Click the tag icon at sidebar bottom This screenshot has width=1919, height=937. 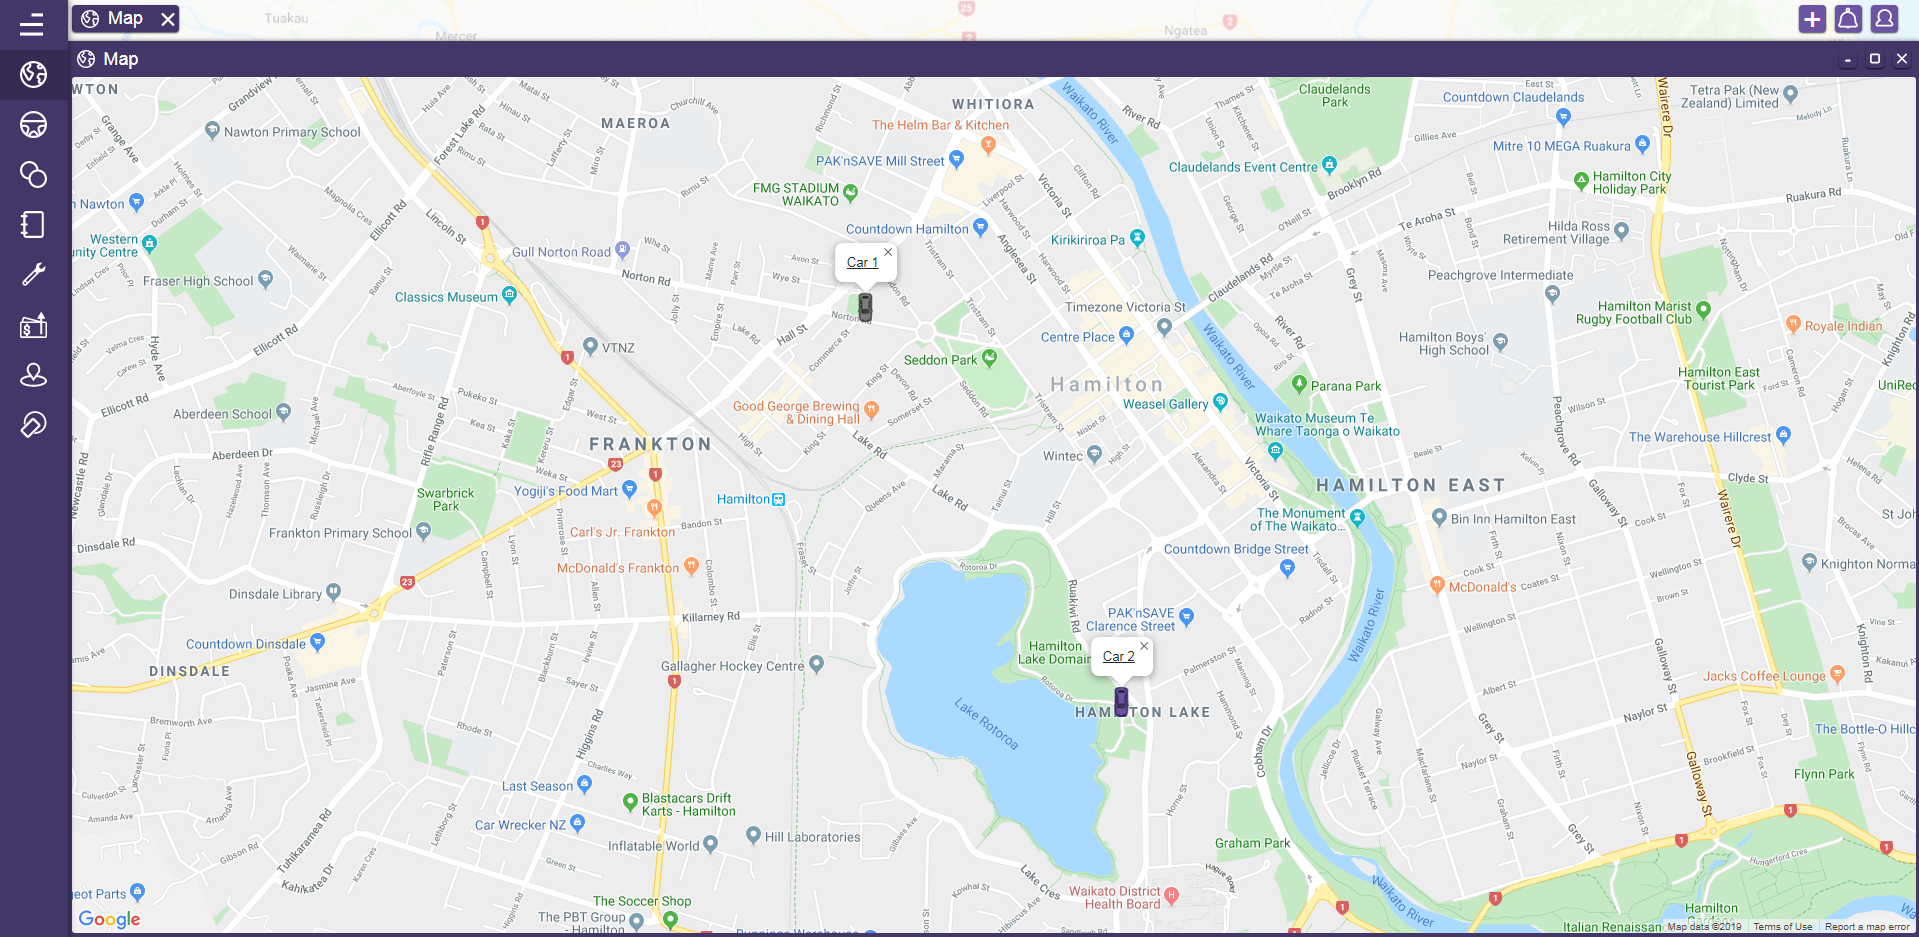click(34, 425)
